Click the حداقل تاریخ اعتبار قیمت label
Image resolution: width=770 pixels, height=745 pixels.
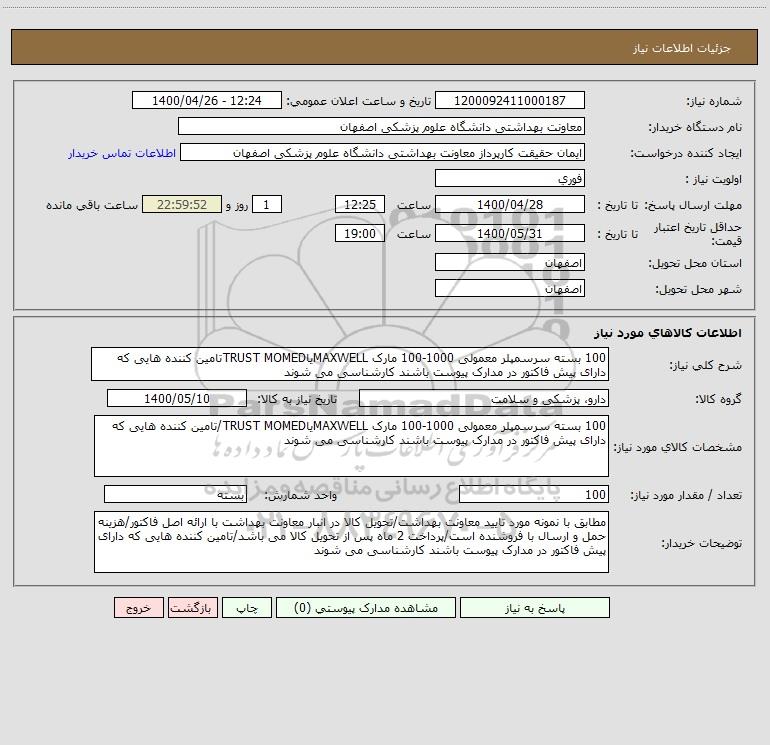[x=697, y=234]
